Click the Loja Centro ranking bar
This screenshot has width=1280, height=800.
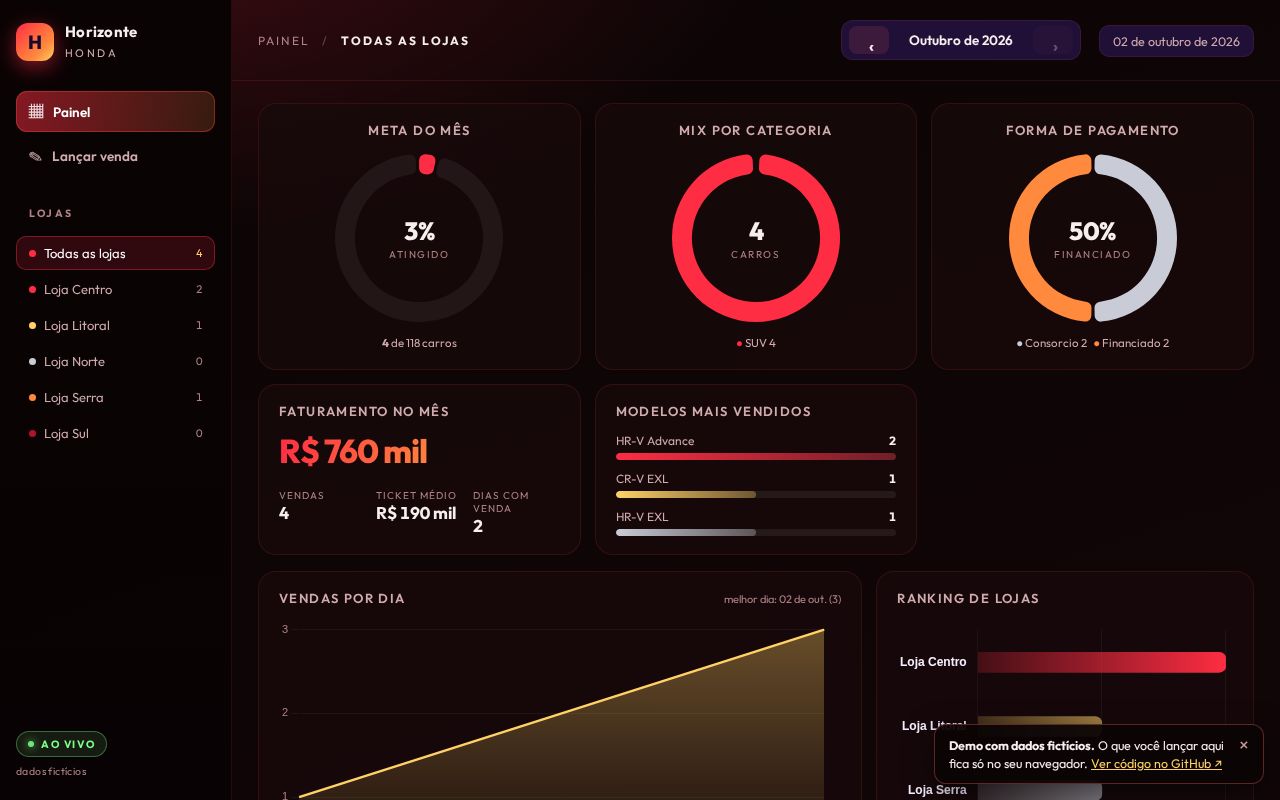(1102, 662)
